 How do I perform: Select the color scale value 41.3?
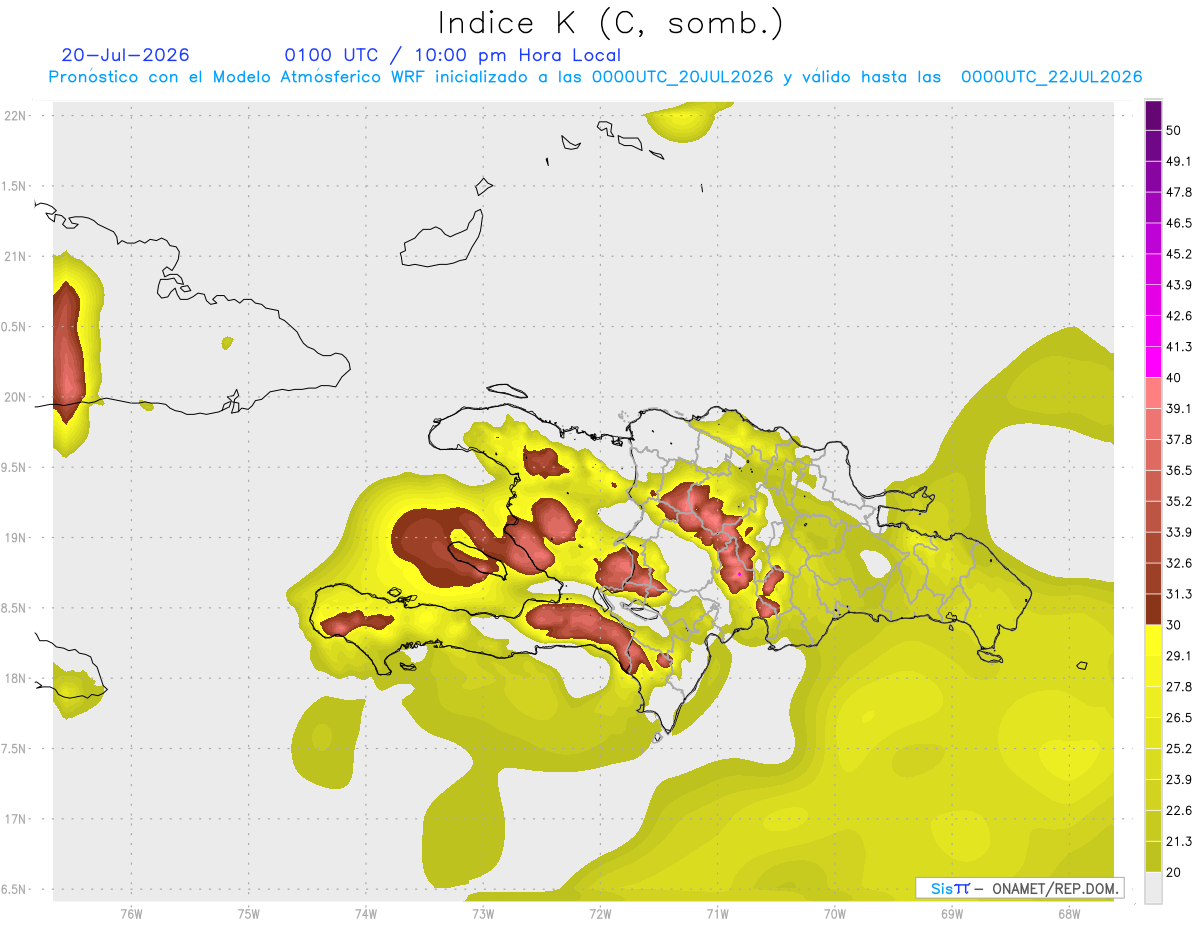(x=1179, y=347)
